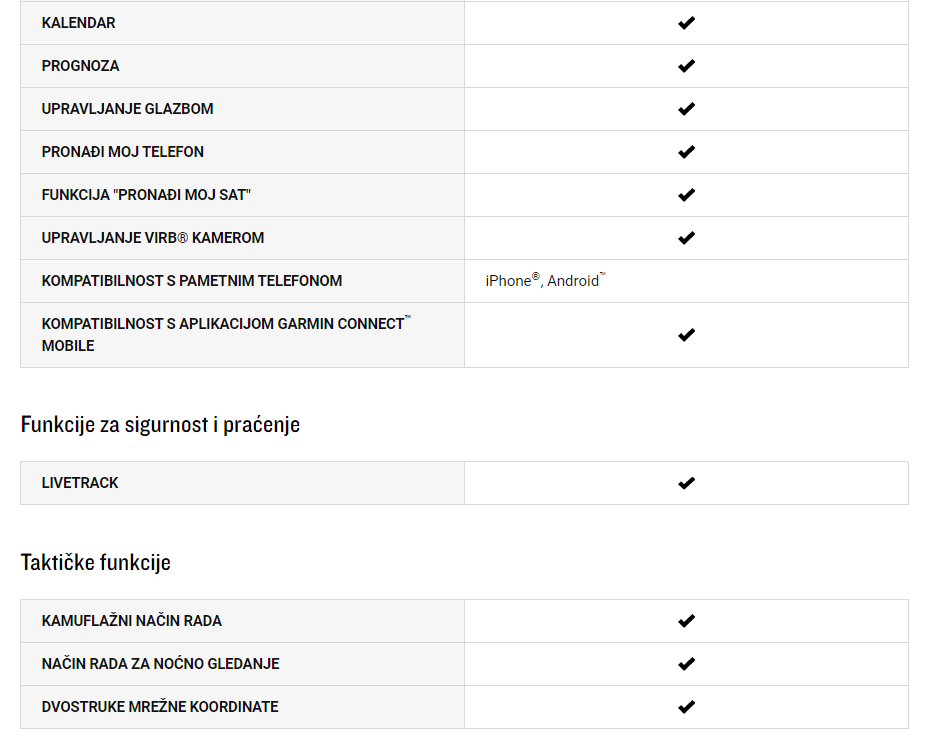This screenshot has width=929, height=744.
Task: Click the LiveTrack checkmark icon
Action: pyautogui.click(x=686, y=483)
